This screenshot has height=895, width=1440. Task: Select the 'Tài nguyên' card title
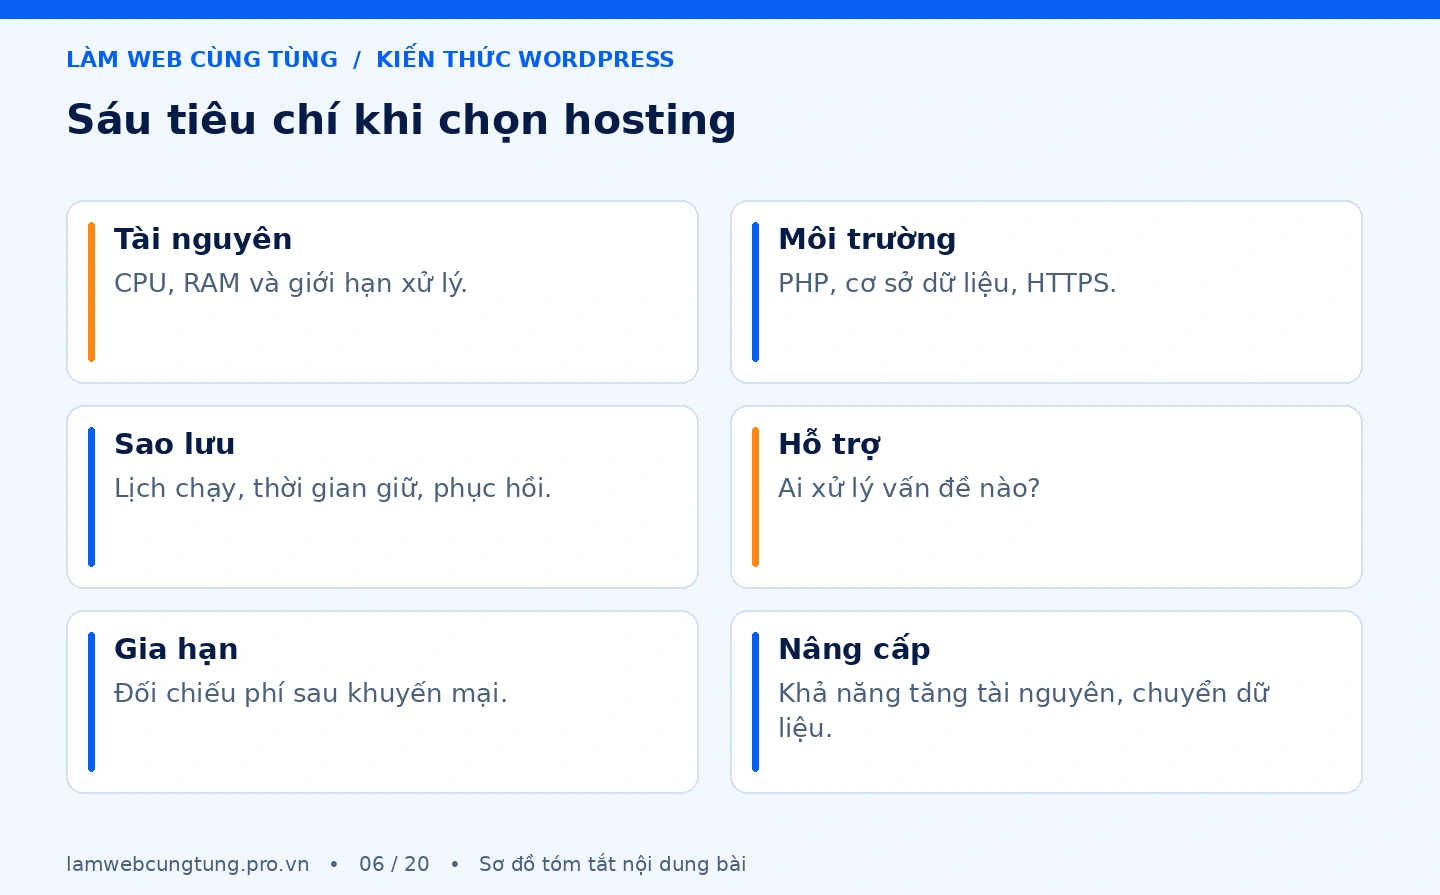click(x=203, y=240)
